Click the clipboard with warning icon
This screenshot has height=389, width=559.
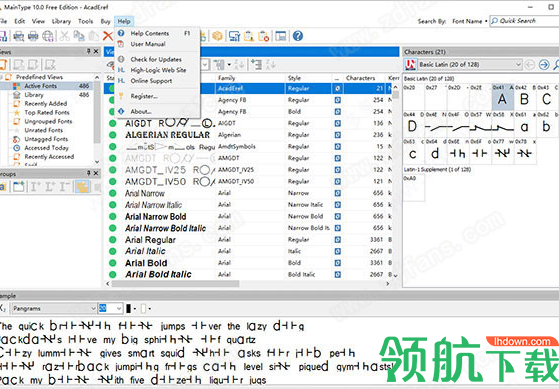(x=249, y=36)
